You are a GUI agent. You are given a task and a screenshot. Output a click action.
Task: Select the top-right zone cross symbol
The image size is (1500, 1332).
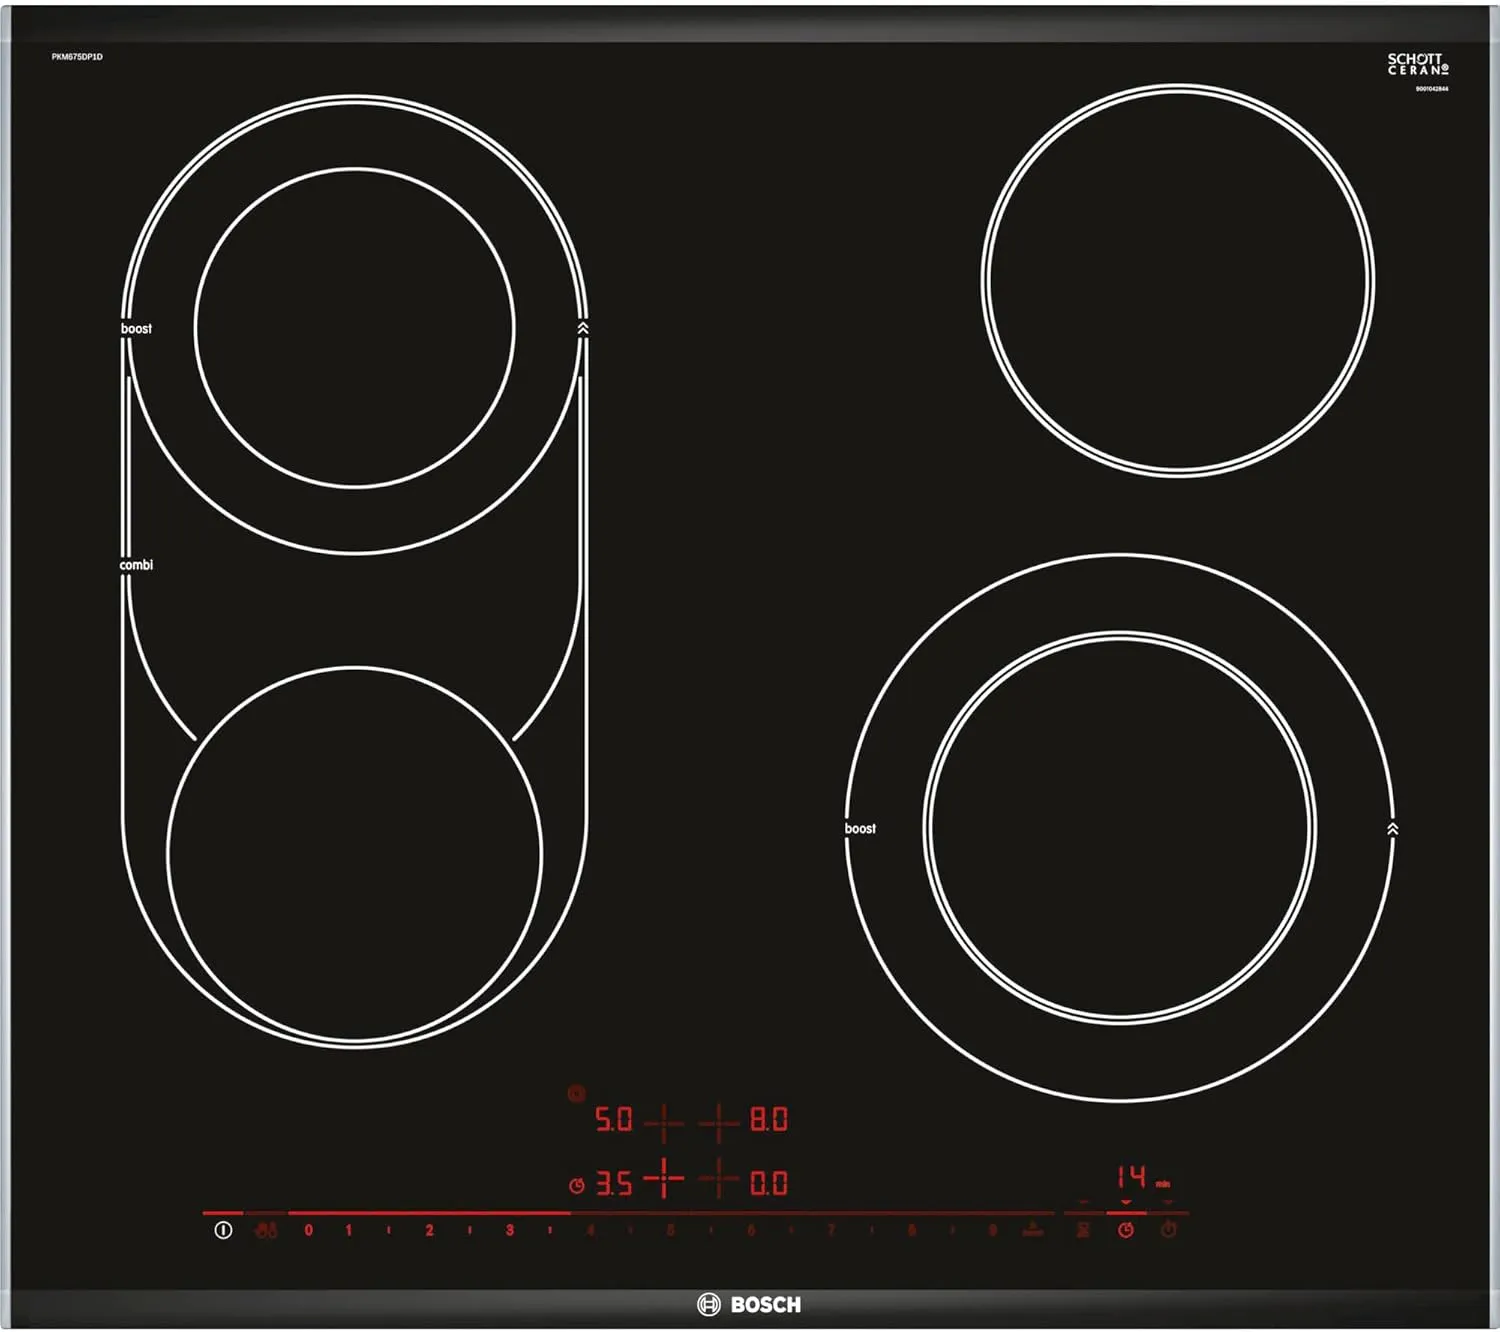click(718, 1123)
